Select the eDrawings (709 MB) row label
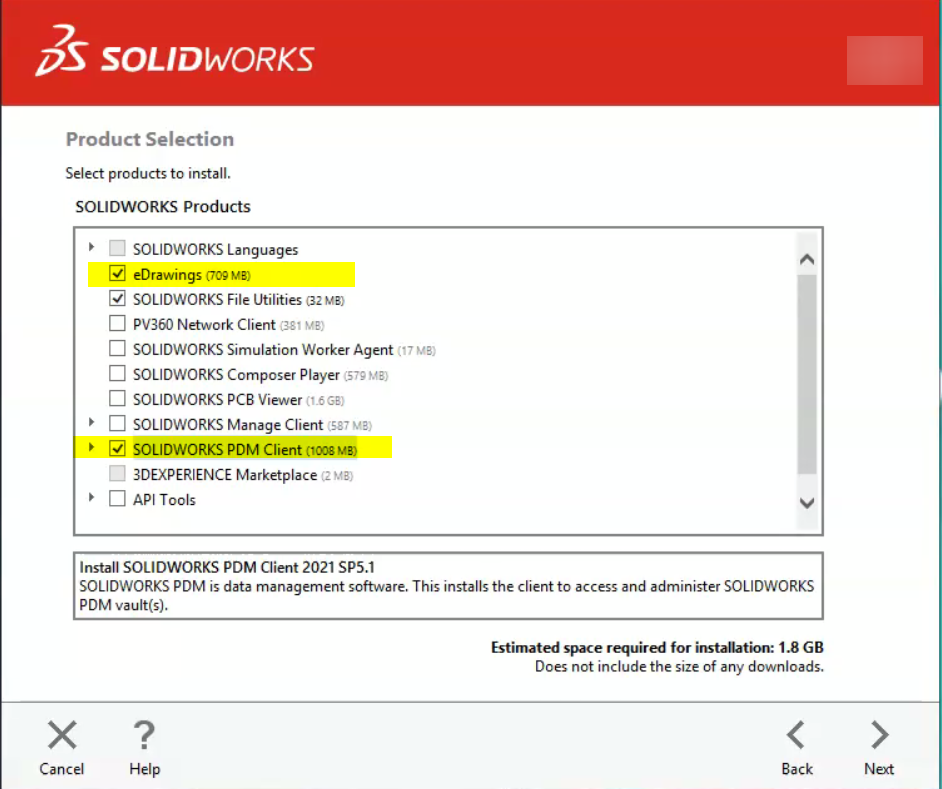The image size is (942, 789). [x=192, y=275]
